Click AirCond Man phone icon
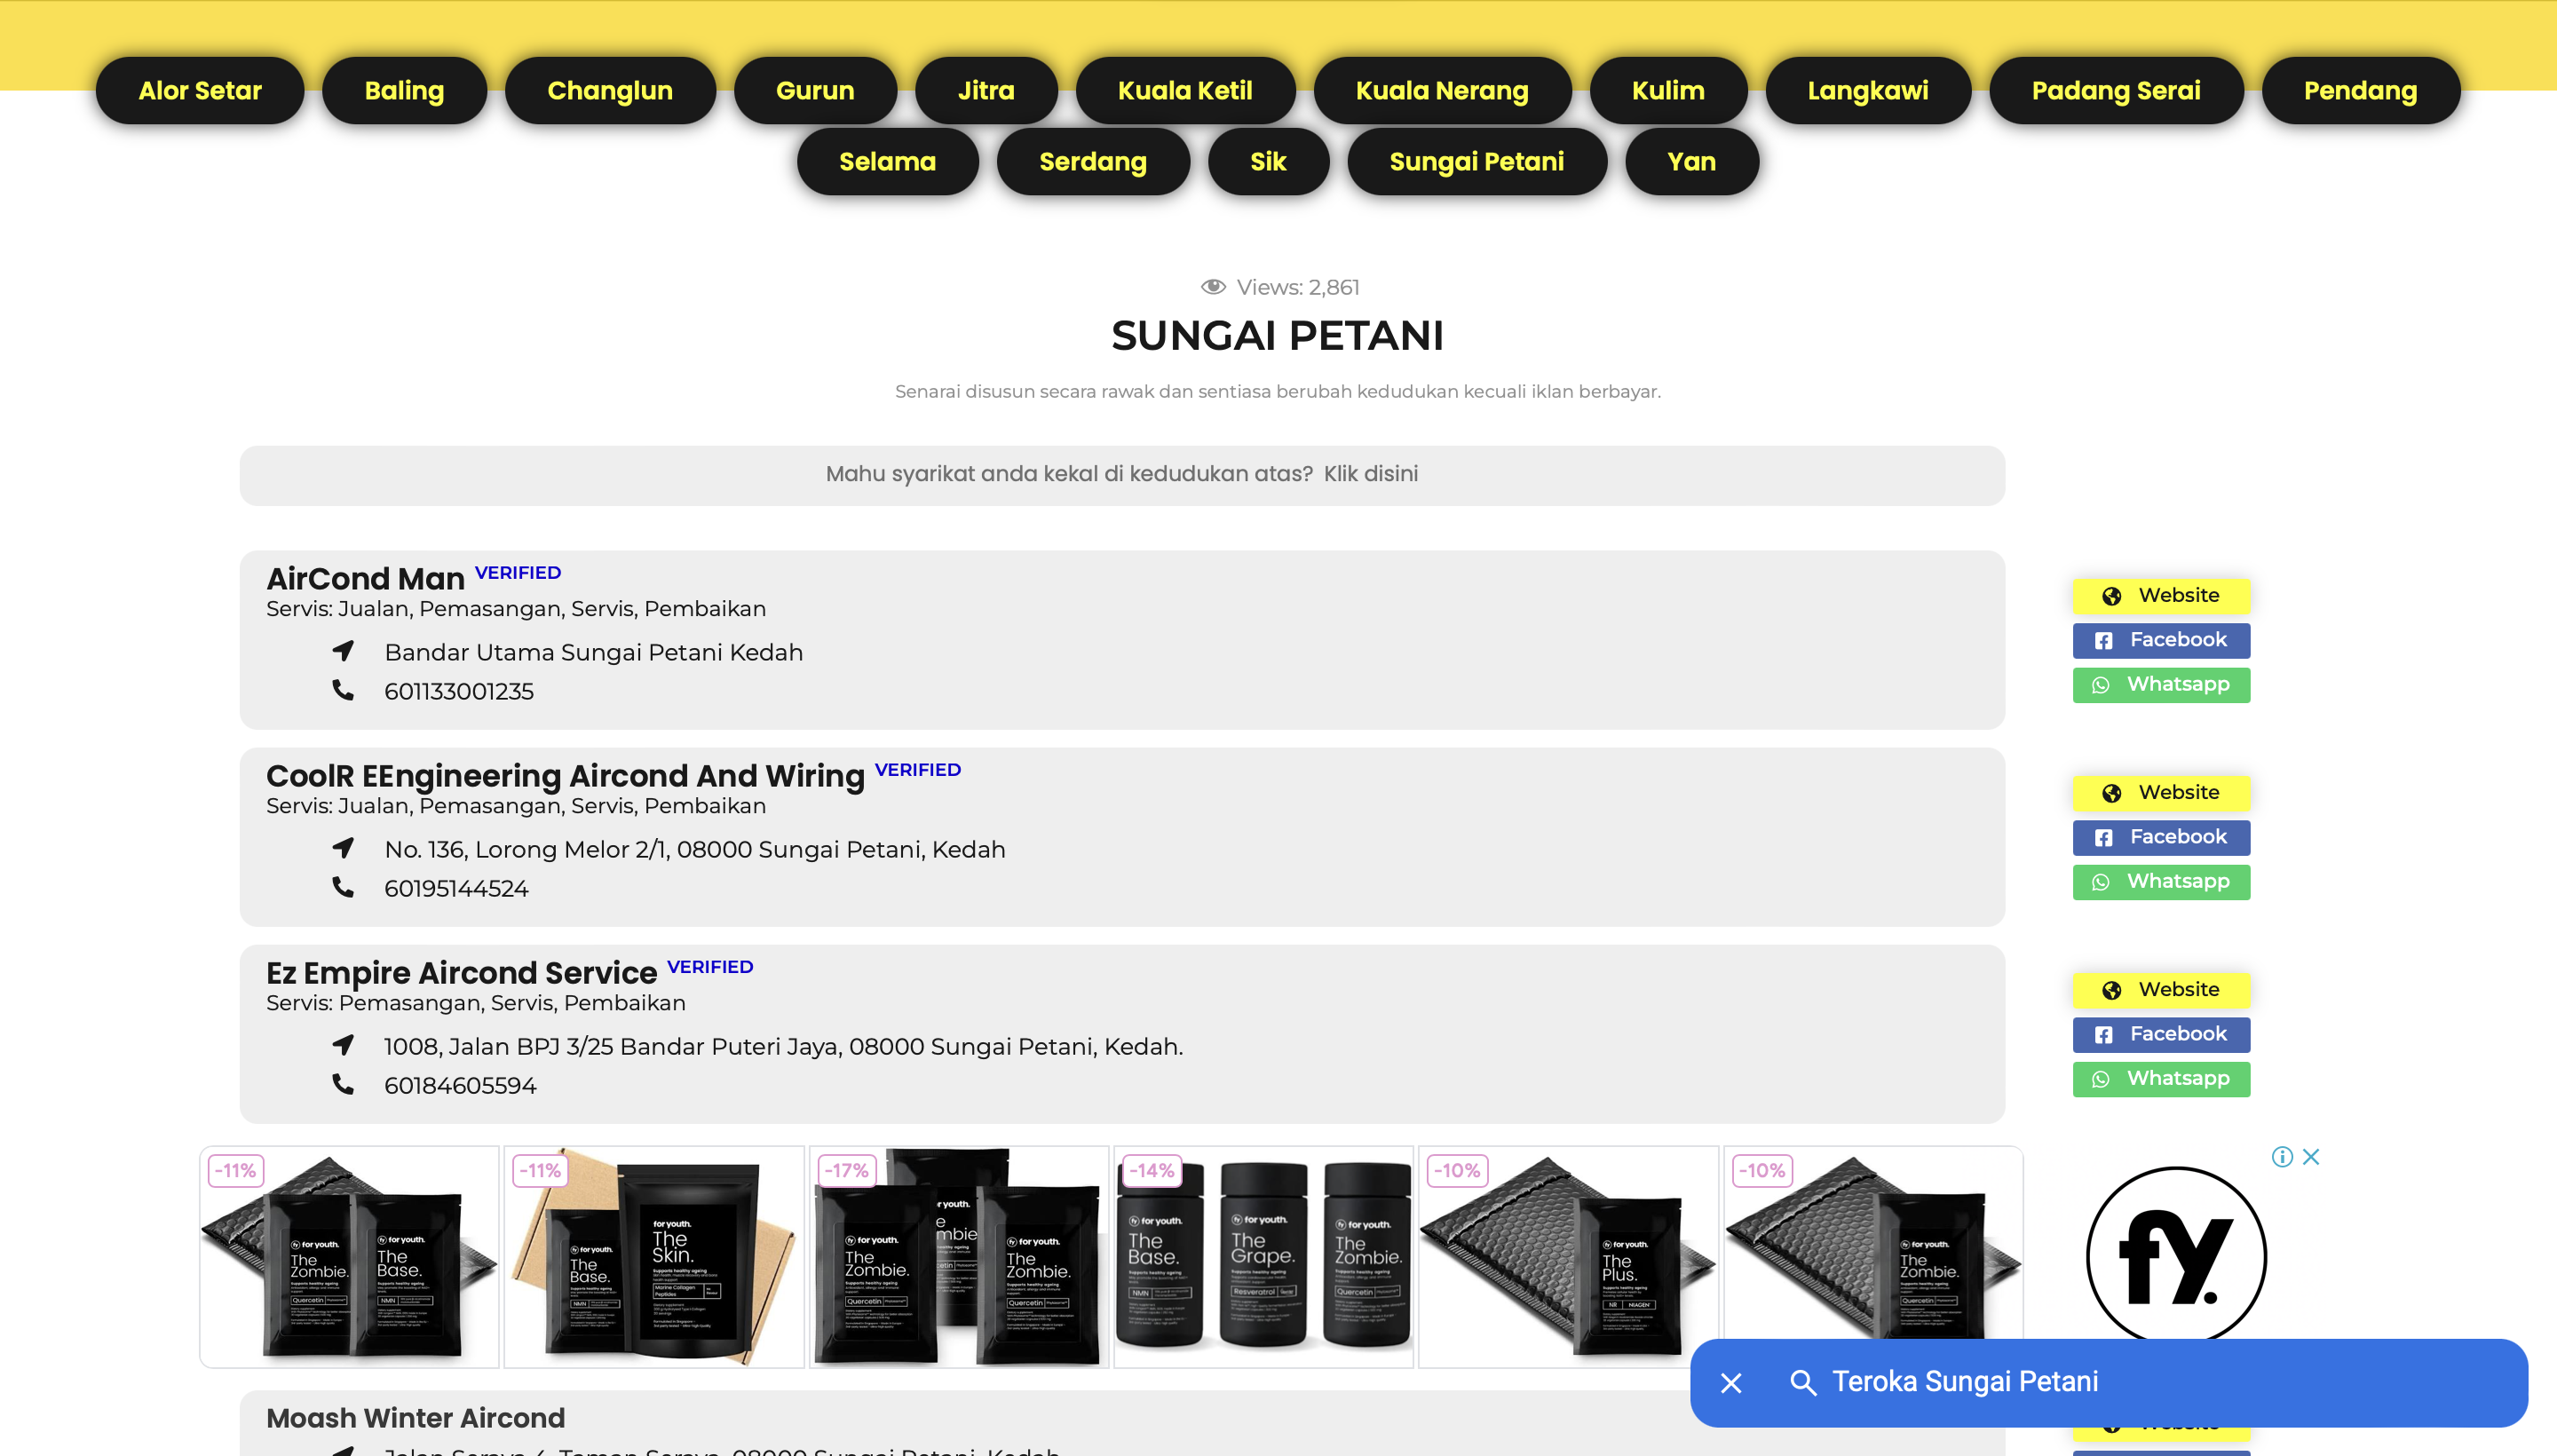This screenshot has height=1456, width=2557. 343,690
